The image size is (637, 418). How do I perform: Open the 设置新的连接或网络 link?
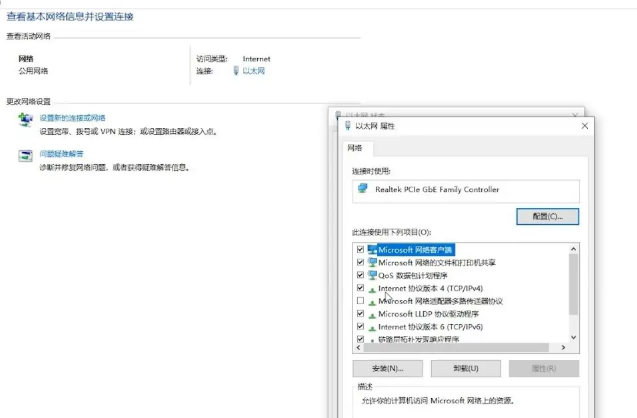coord(72,118)
